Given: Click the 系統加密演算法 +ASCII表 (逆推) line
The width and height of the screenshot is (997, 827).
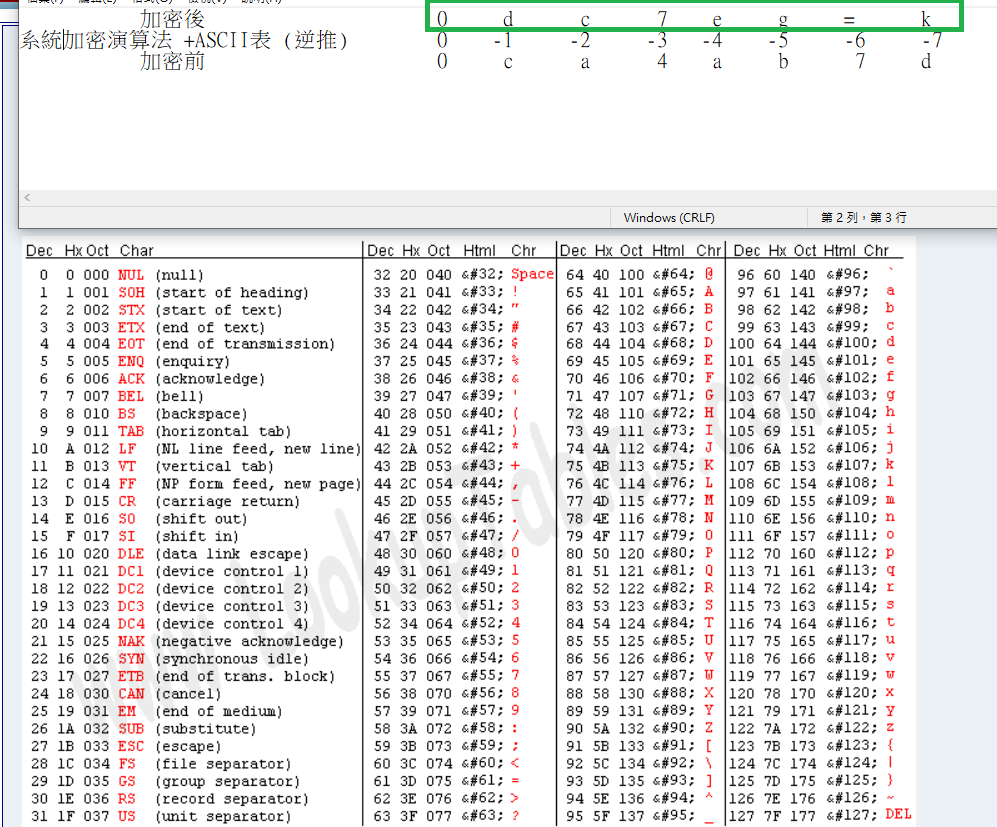Looking at the screenshot, I should coord(184,41).
